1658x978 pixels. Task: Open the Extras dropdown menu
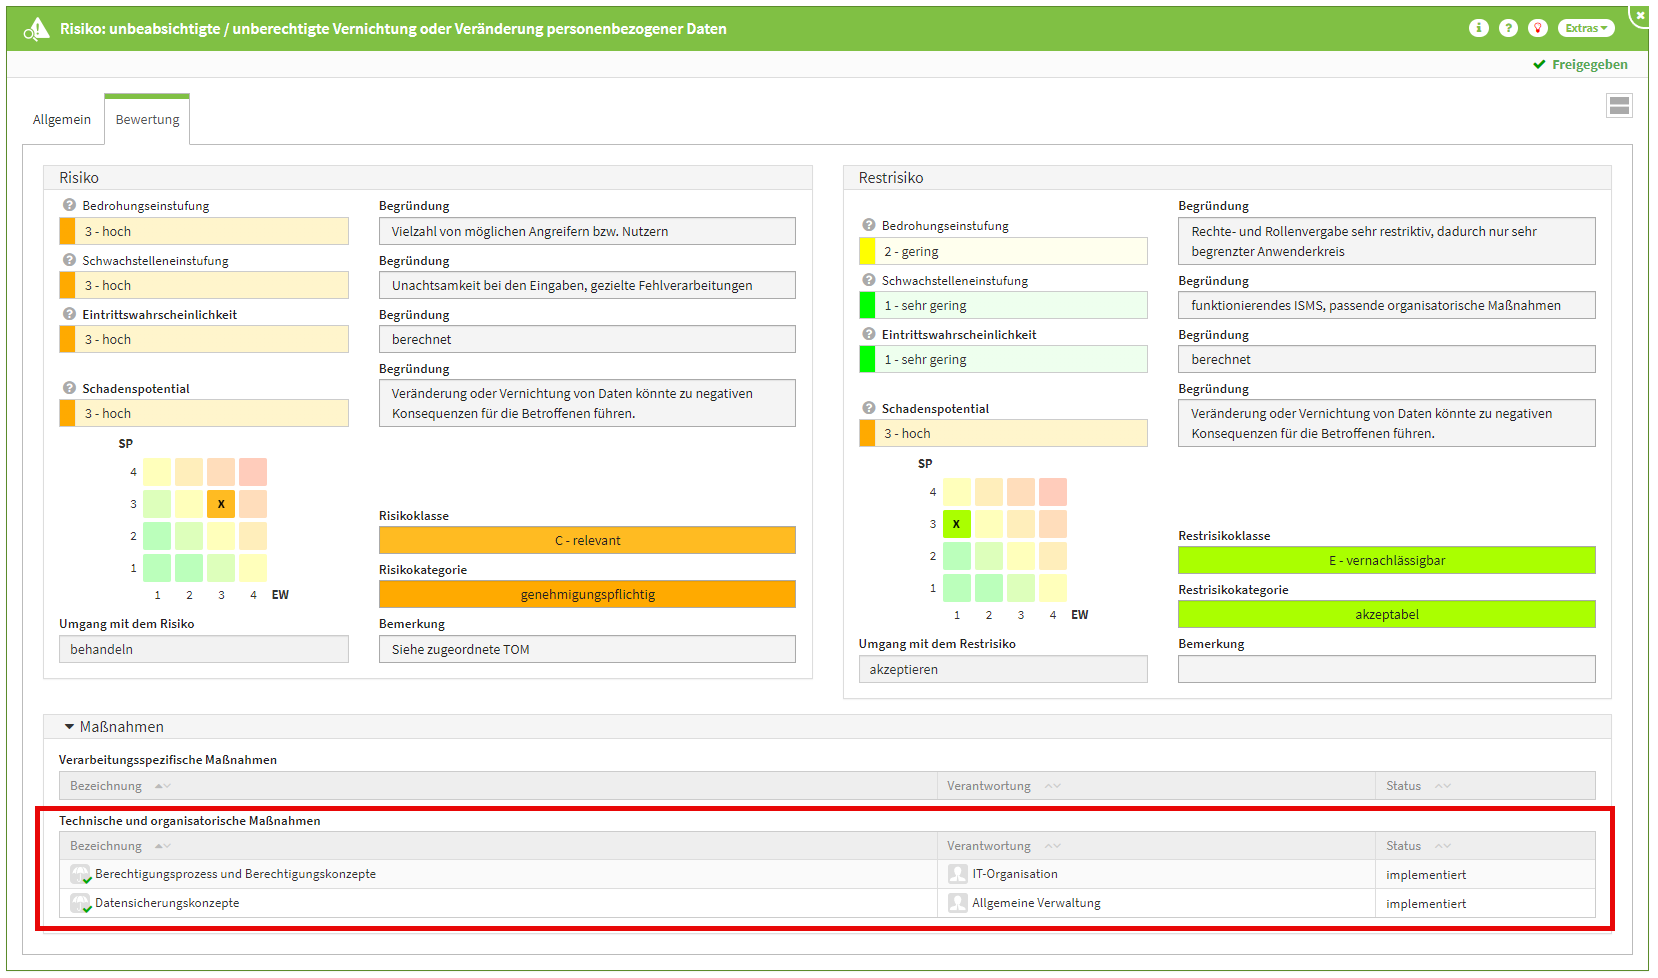1586,28
